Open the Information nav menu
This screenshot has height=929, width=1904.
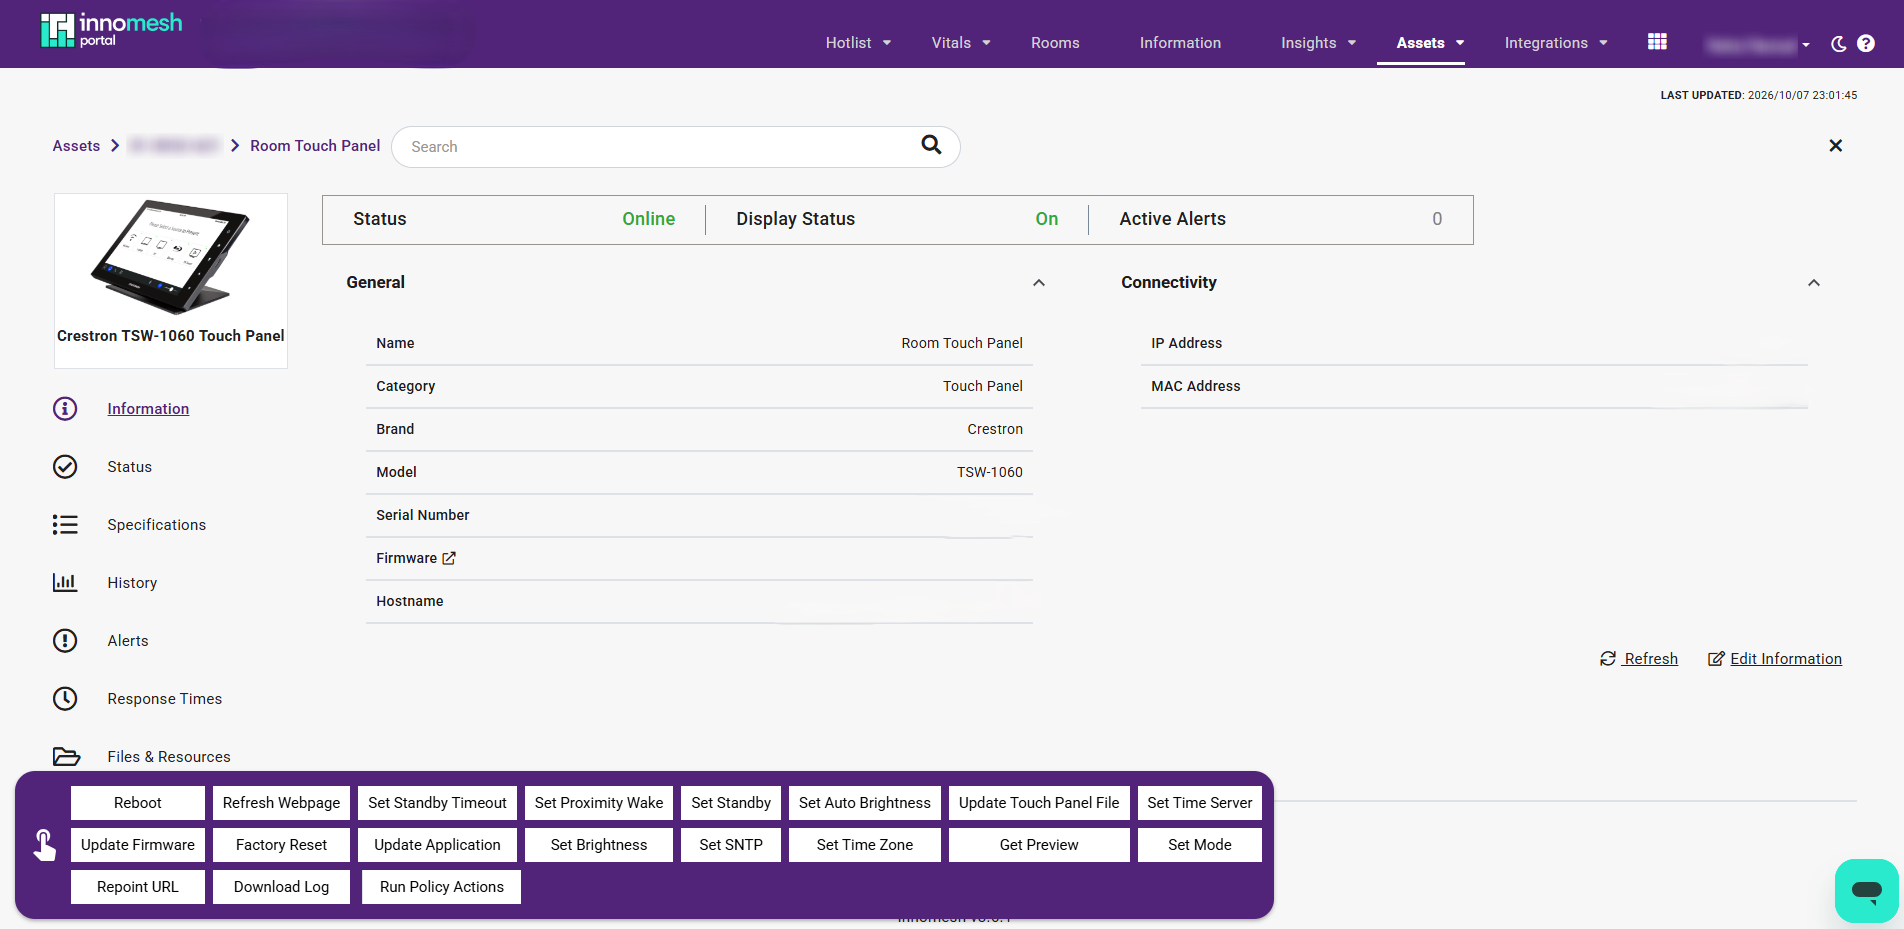coord(1180,43)
